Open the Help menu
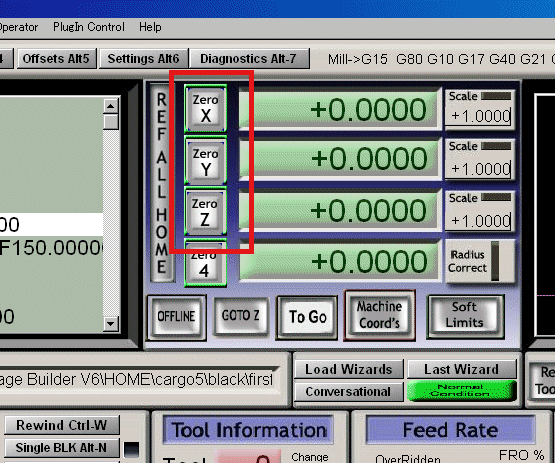 pyautogui.click(x=150, y=27)
